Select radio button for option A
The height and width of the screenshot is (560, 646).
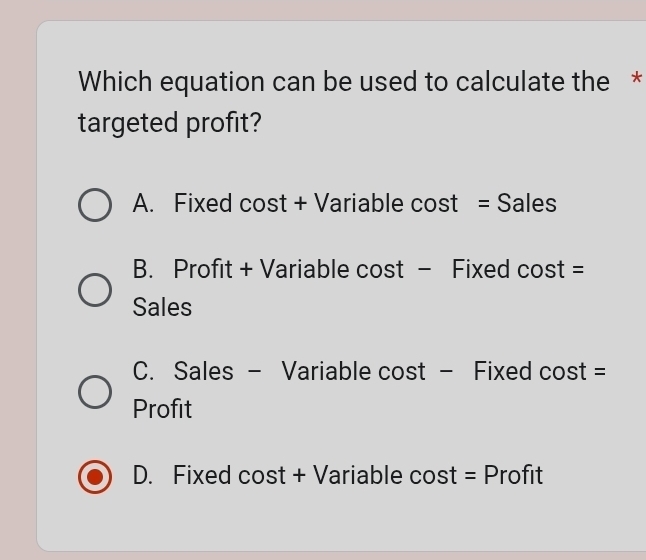(95, 205)
